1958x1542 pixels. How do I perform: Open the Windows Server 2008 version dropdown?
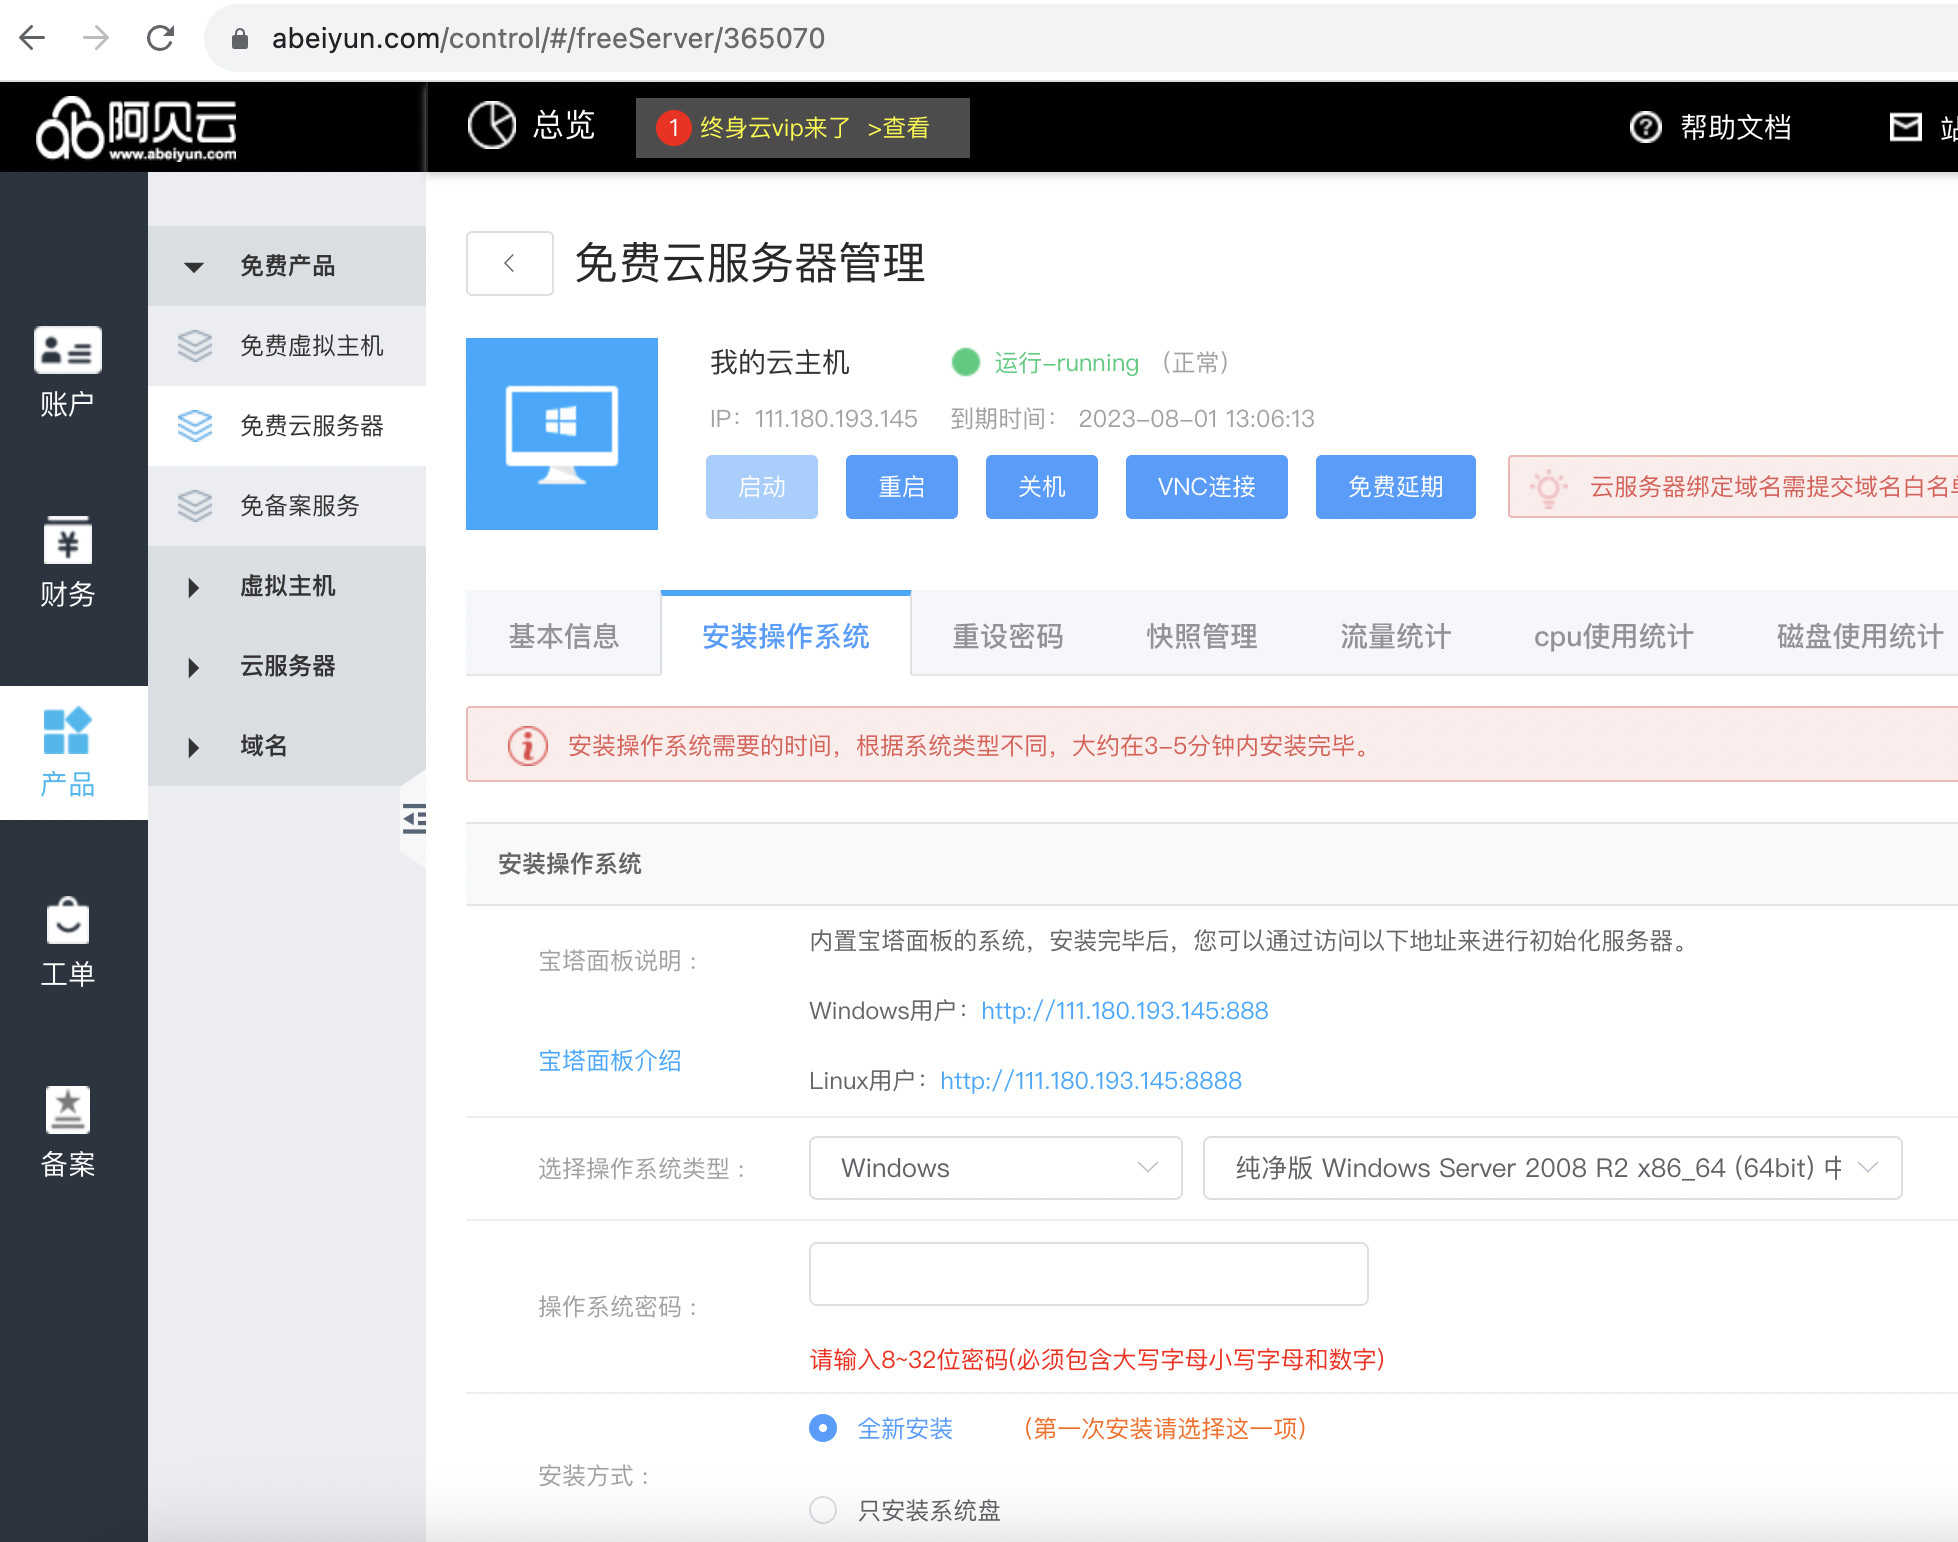[1551, 1168]
